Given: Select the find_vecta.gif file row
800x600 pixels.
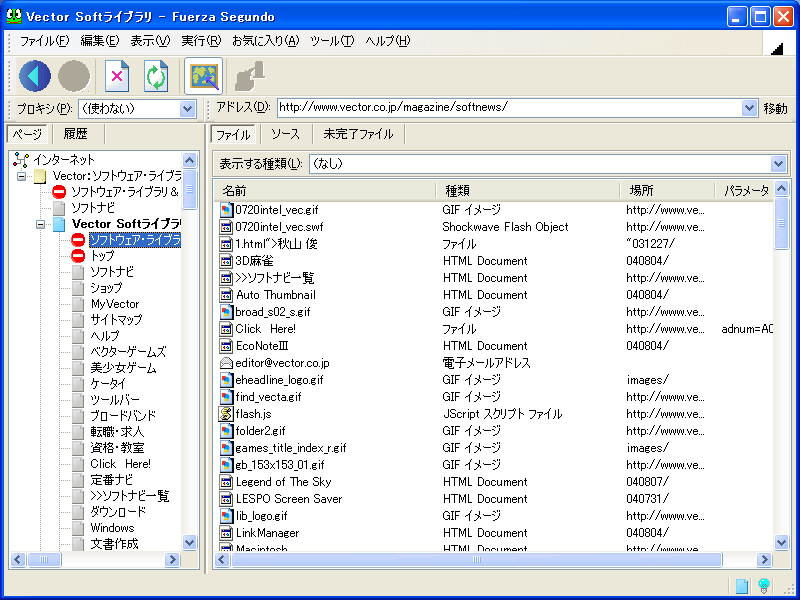Looking at the screenshot, I should pos(493,397).
